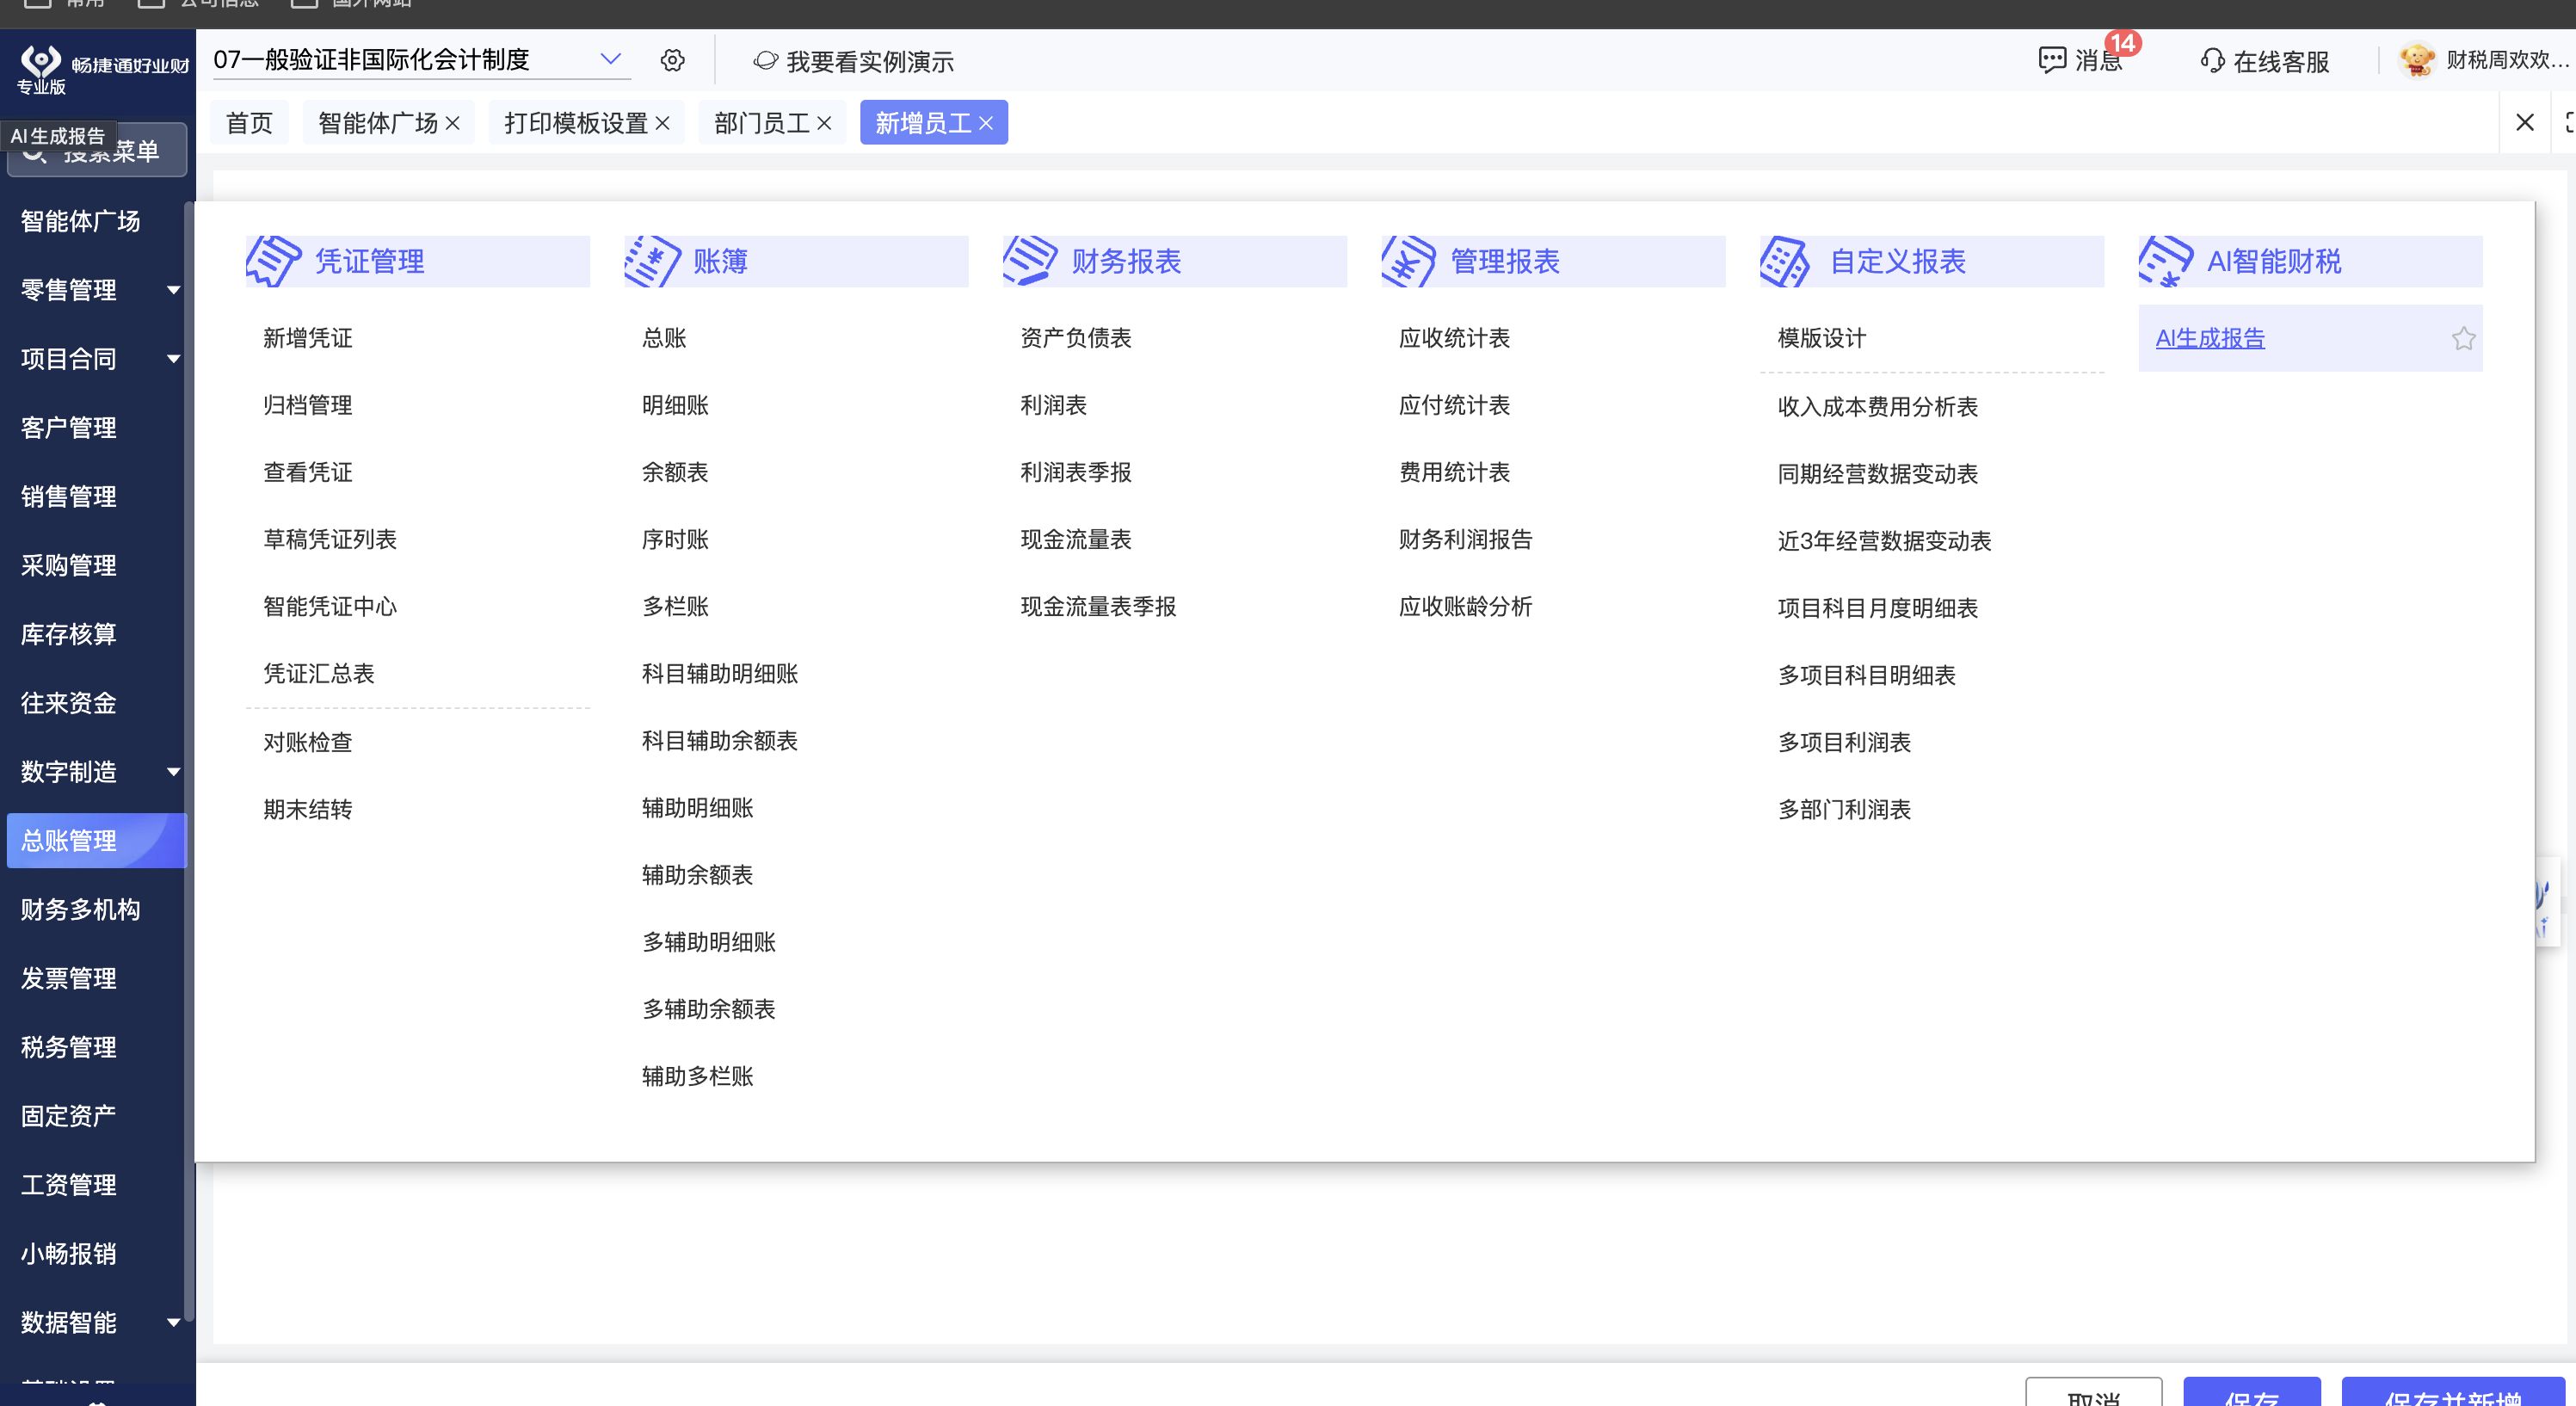Viewport: 2576px width, 1406px height.
Task: Click the user avatar icon at top right
Action: point(2417,60)
